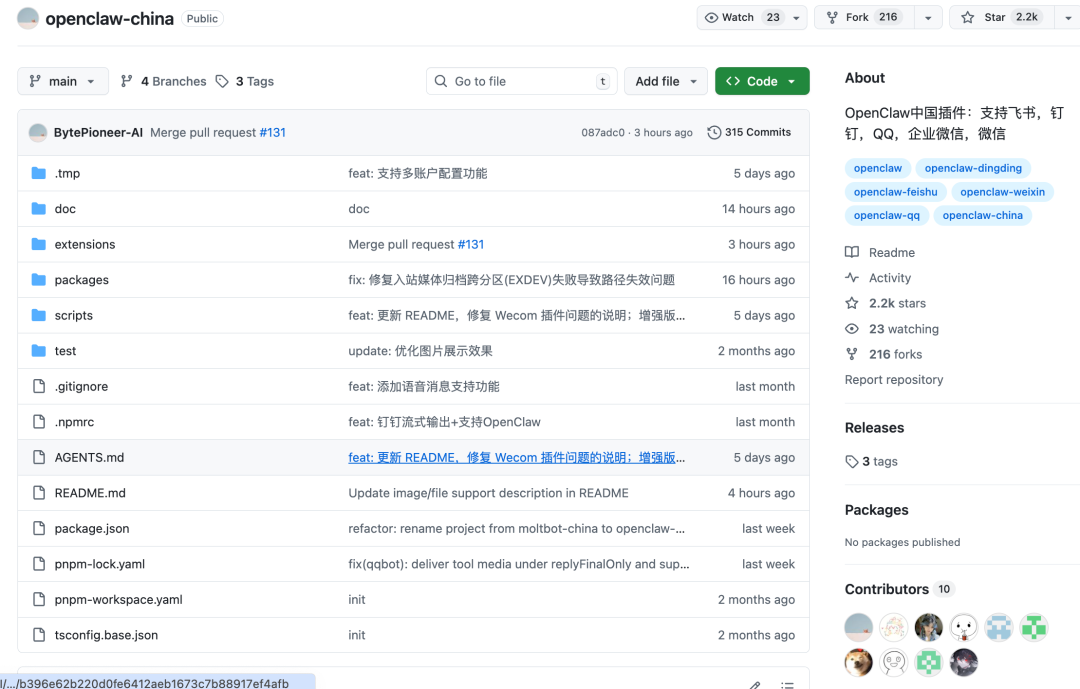Click the Readme book icon
This screenshot has width=1080, height=689.
coord(852,252)
